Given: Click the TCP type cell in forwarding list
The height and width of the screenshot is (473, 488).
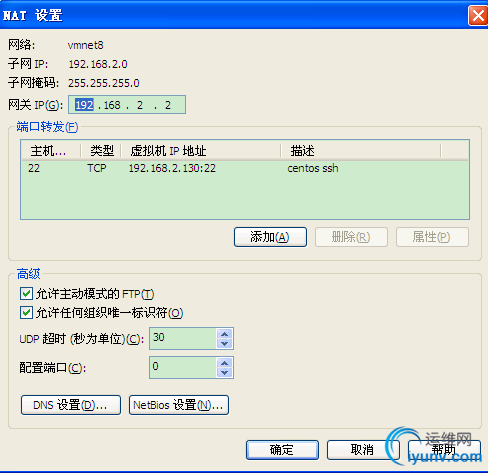Looking at the screenshot, I should (x=97, y=168).
